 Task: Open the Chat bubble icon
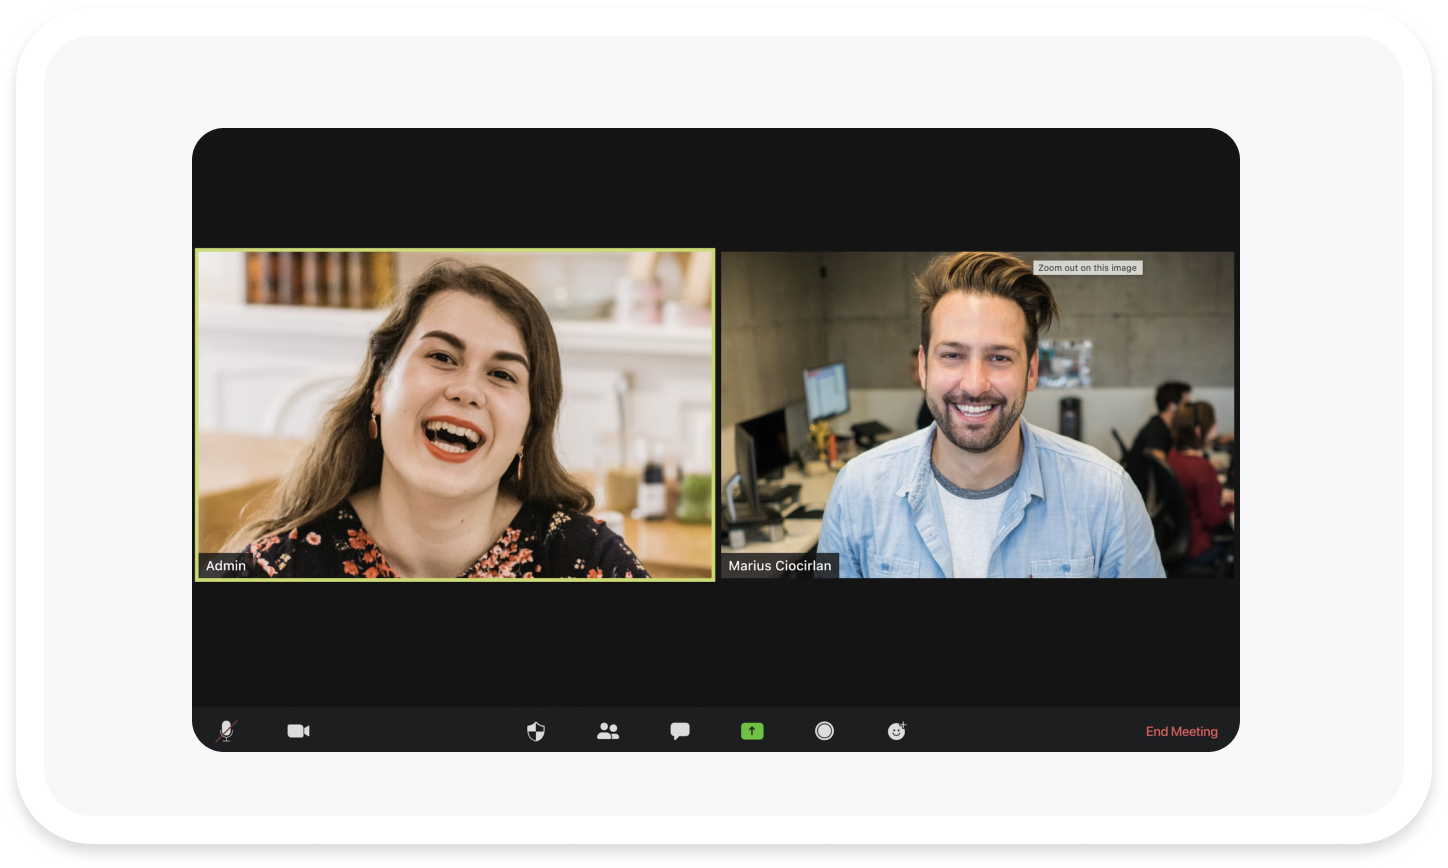tap(680, 731)
